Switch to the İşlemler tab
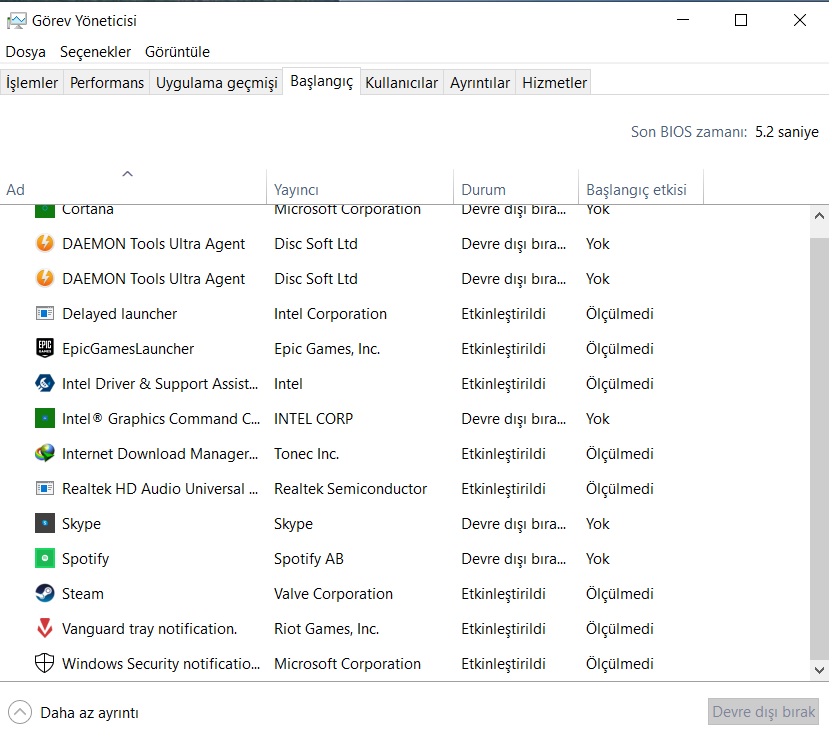Viewport: 832px width, 740px height. [32, 83]
